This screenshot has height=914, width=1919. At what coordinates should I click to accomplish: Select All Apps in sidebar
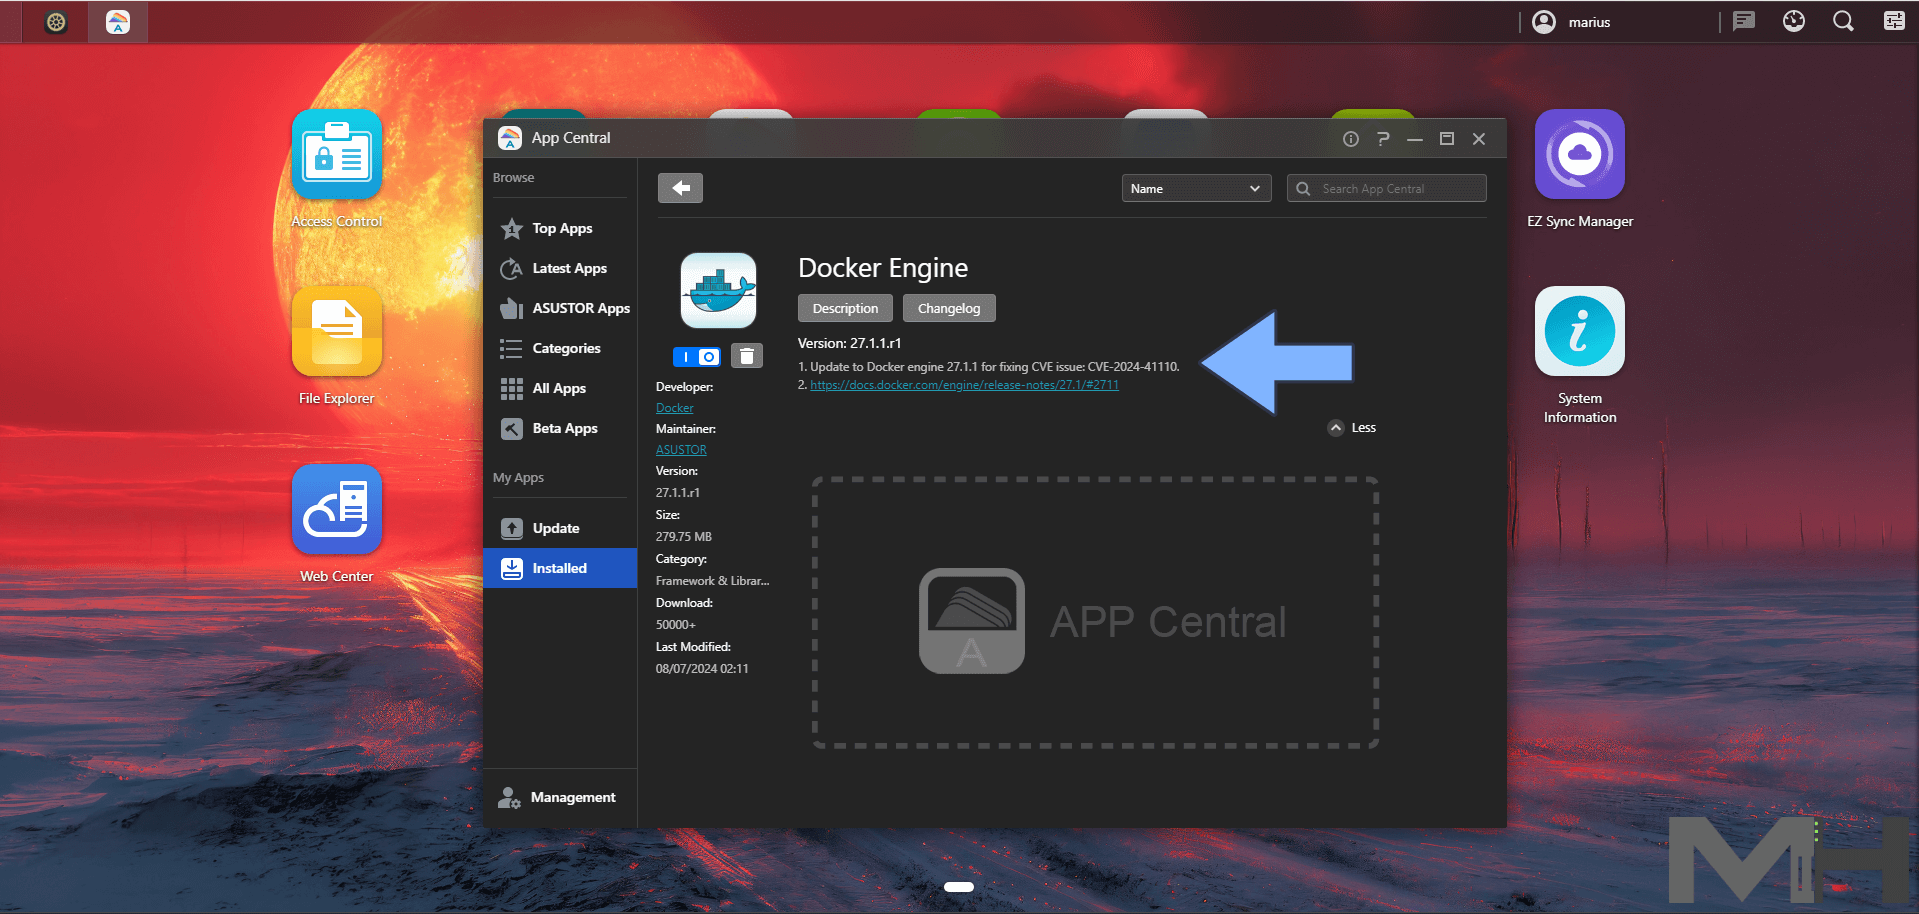pyautogui.click(x=560, y=388)
